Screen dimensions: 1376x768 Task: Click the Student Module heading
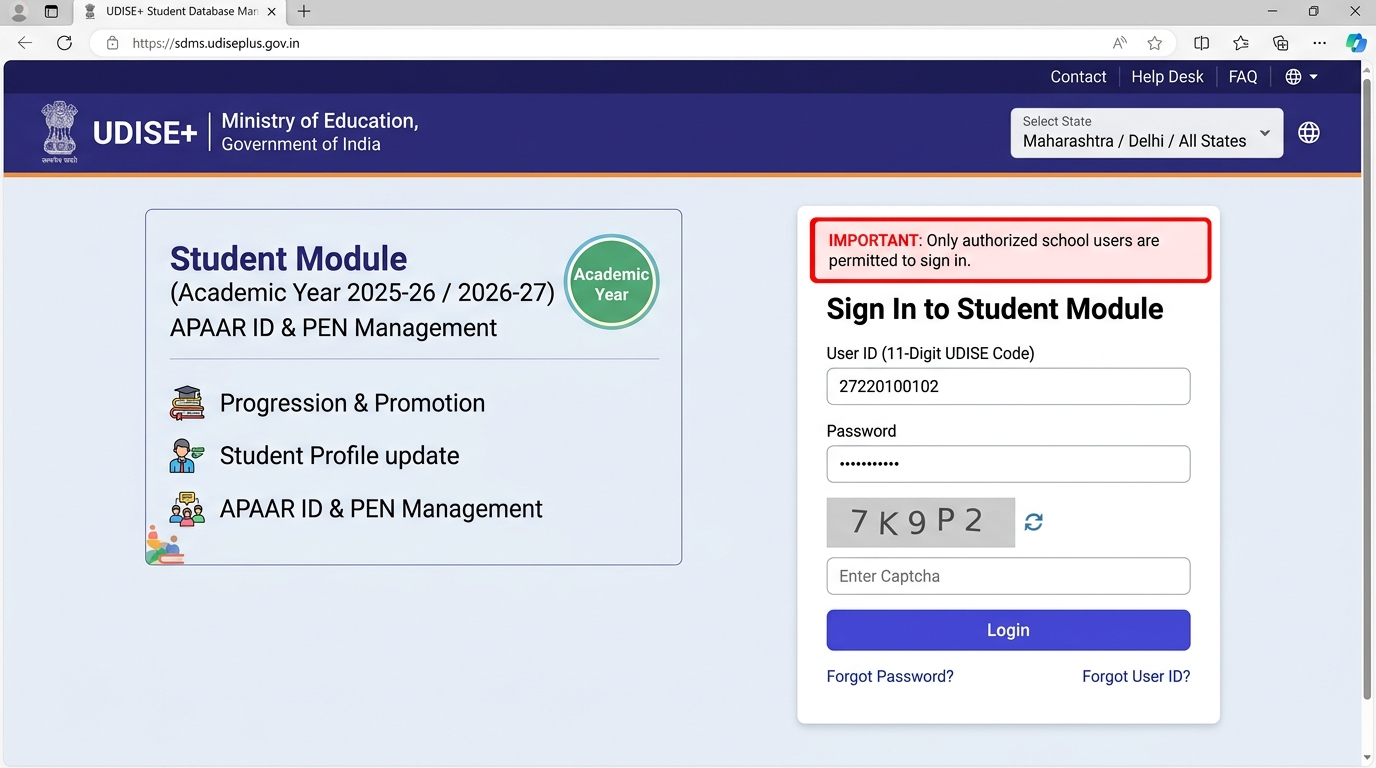[x=288, y=259]
